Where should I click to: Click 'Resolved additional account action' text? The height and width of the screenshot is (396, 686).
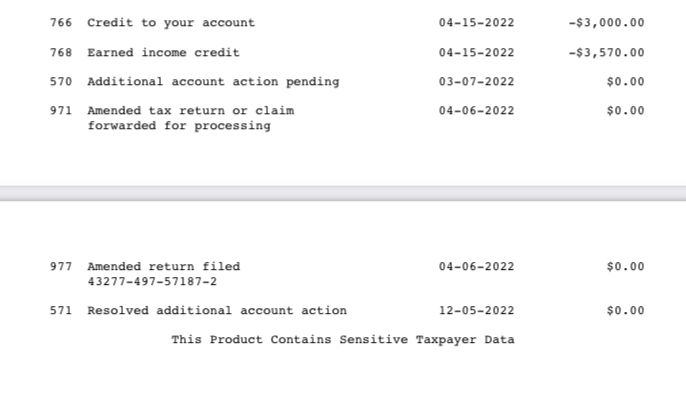coord(217,311)
